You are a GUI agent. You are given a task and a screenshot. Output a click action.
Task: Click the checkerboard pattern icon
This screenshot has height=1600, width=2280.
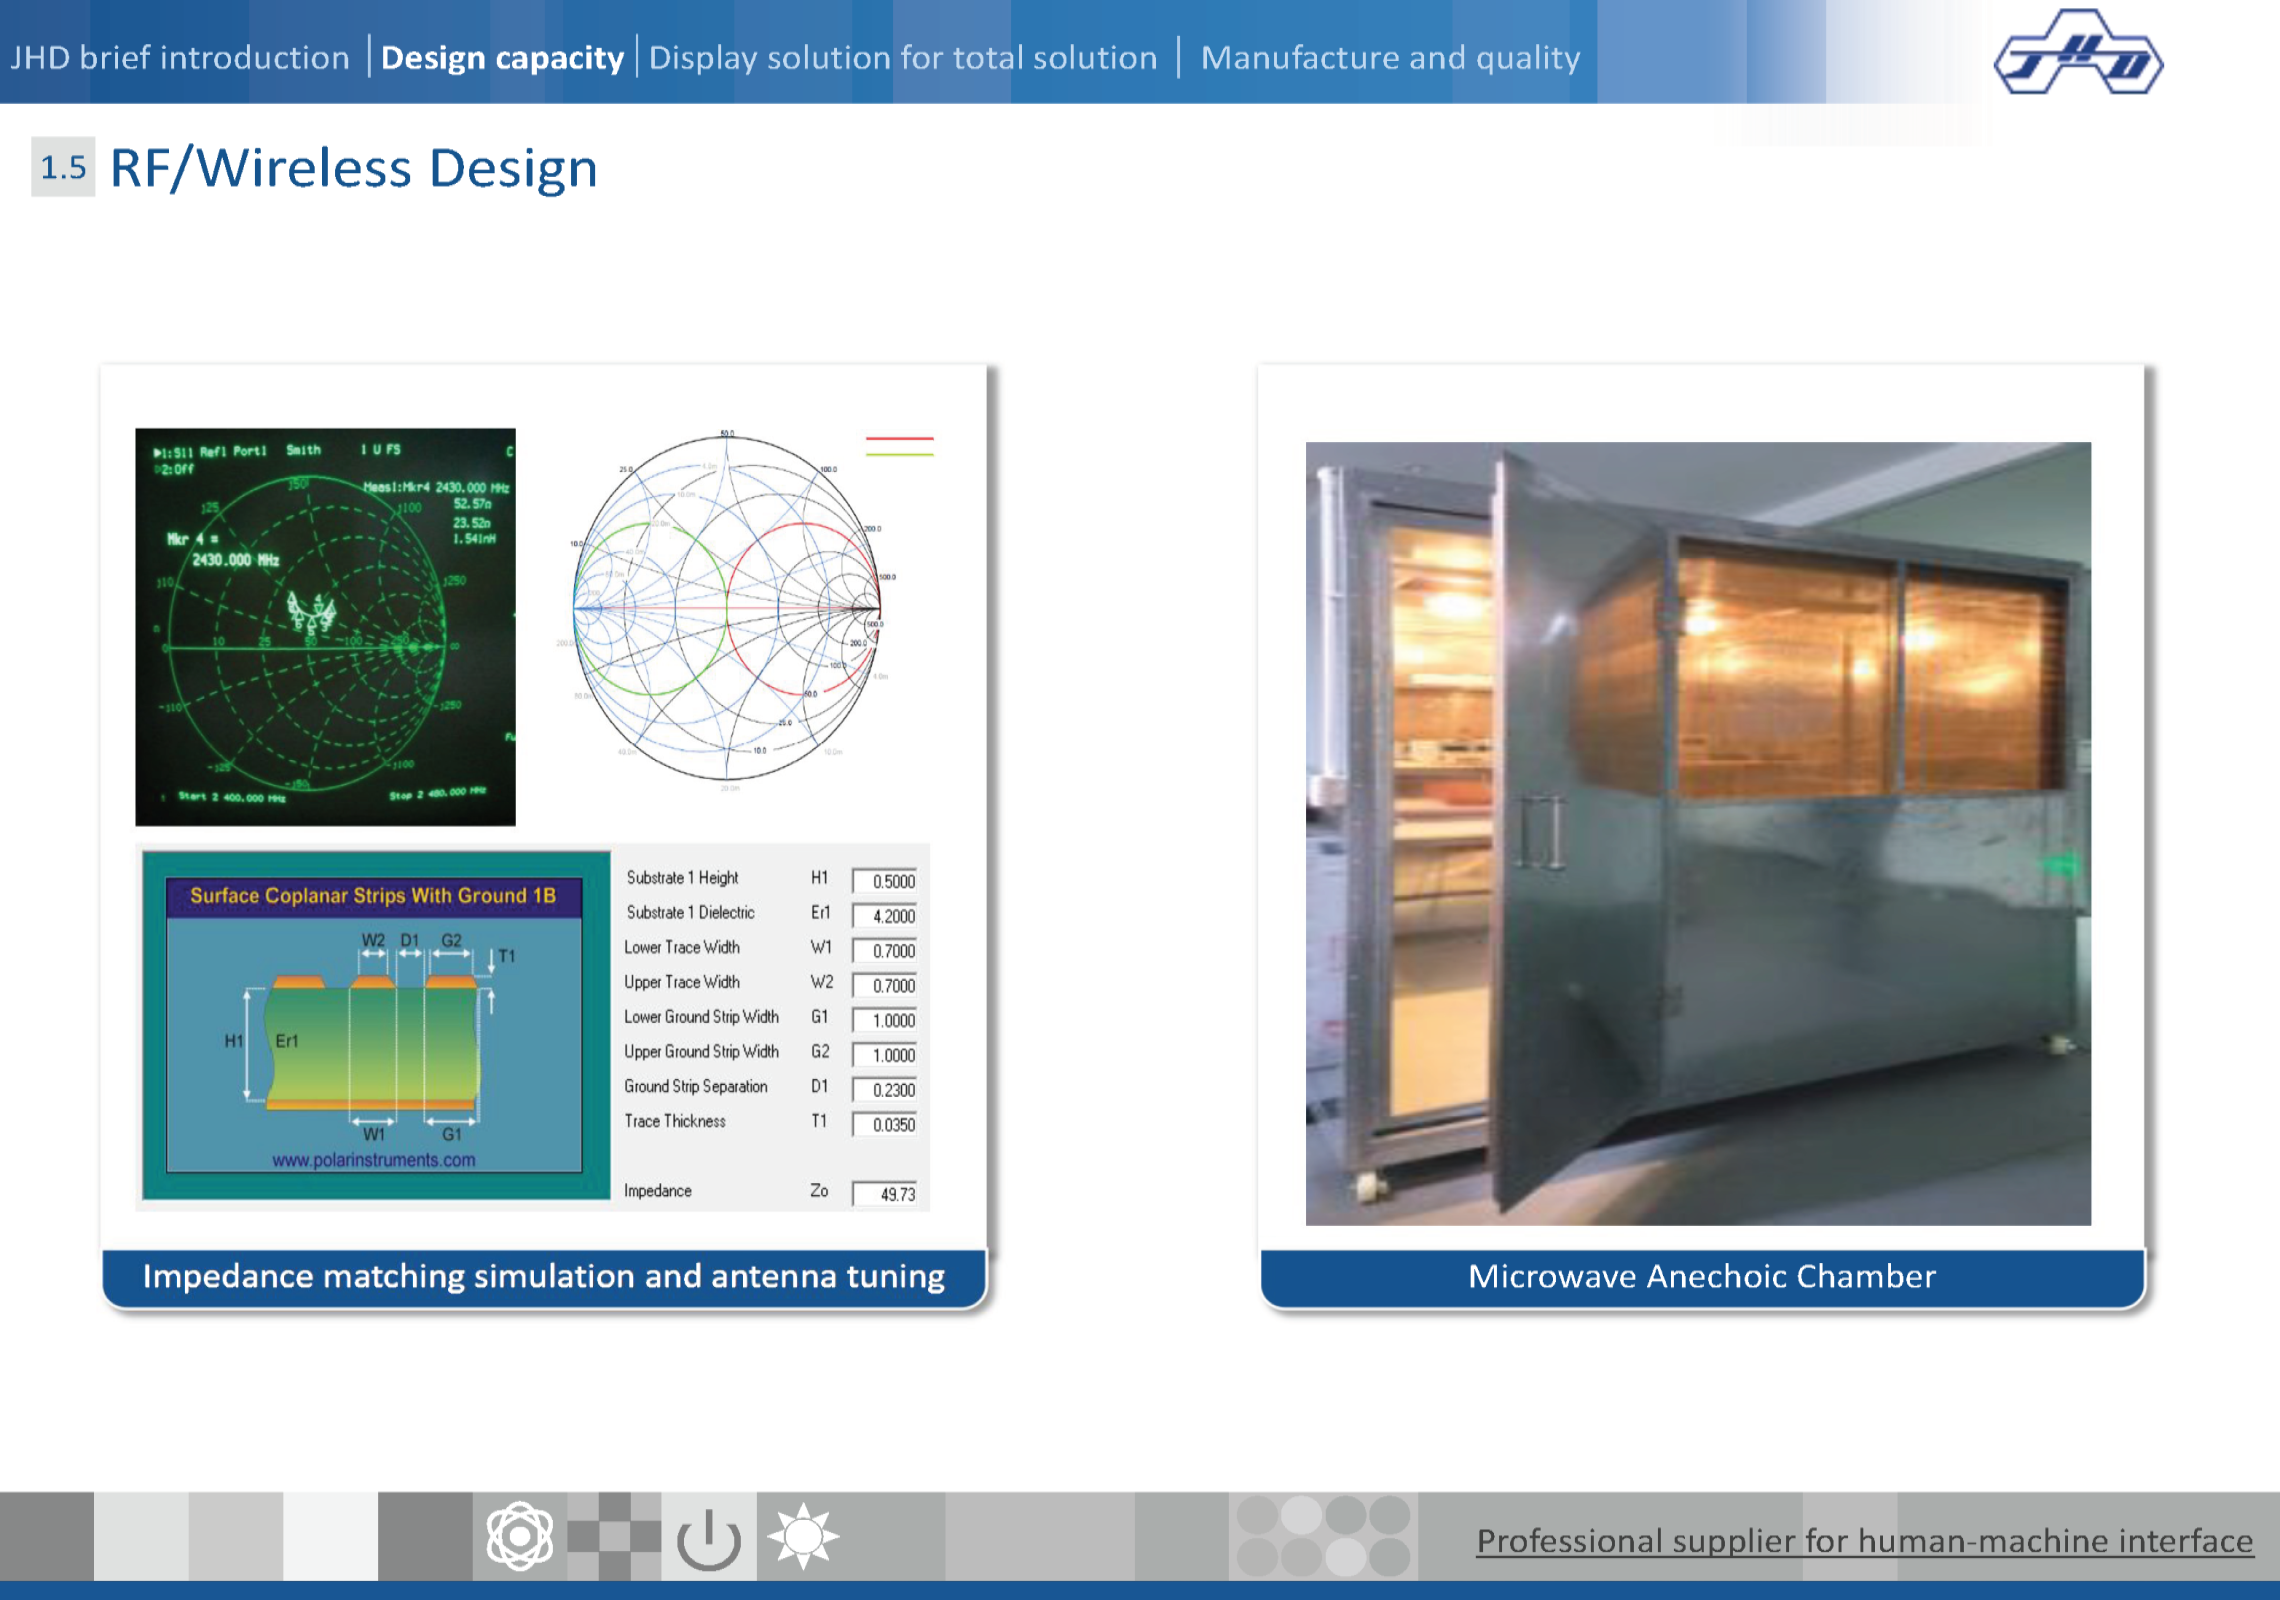coord(613,1536)
